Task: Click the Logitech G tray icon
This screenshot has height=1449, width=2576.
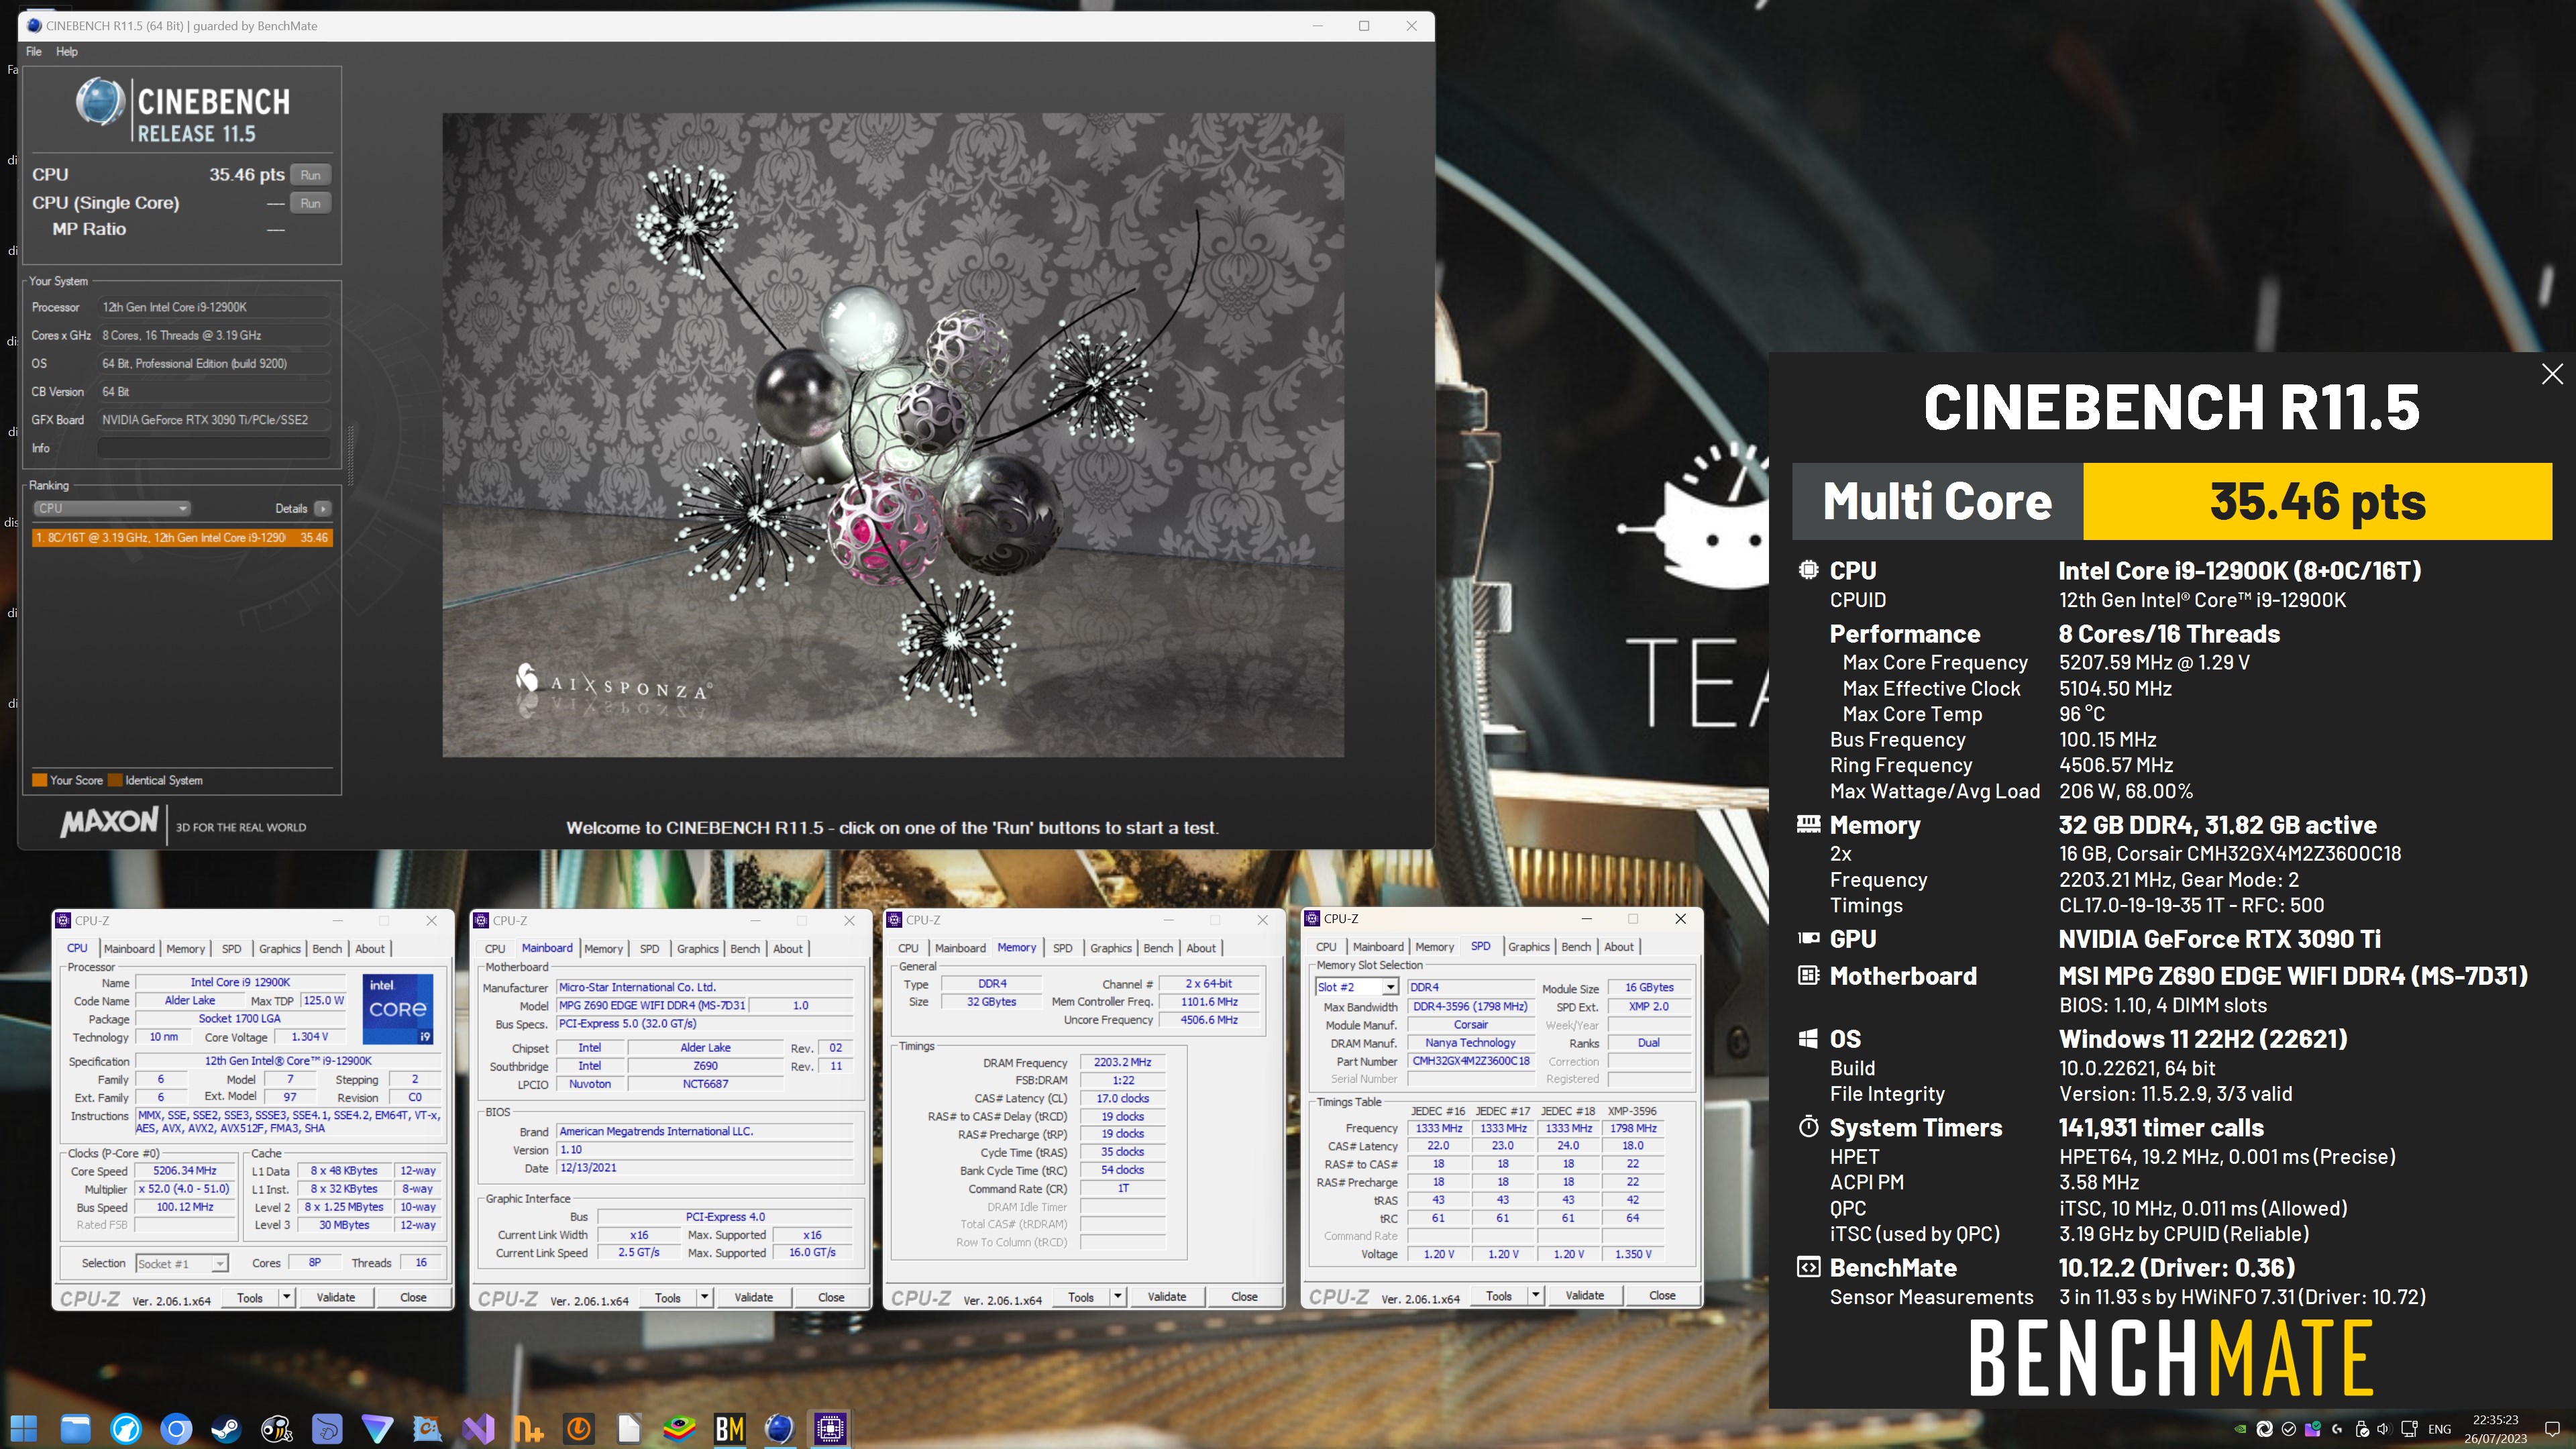Action: 2338,1429
